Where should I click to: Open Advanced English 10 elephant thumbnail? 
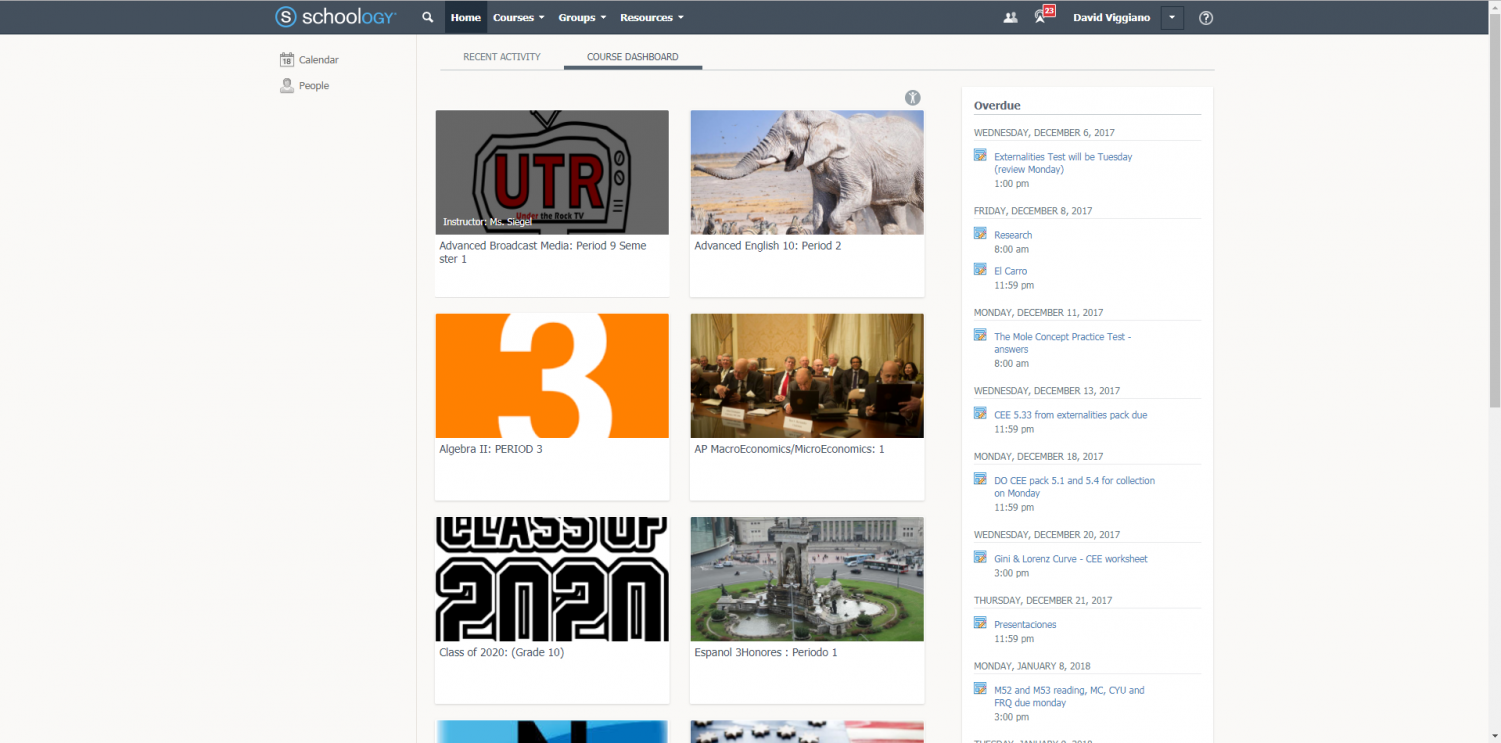pos(807,172)
